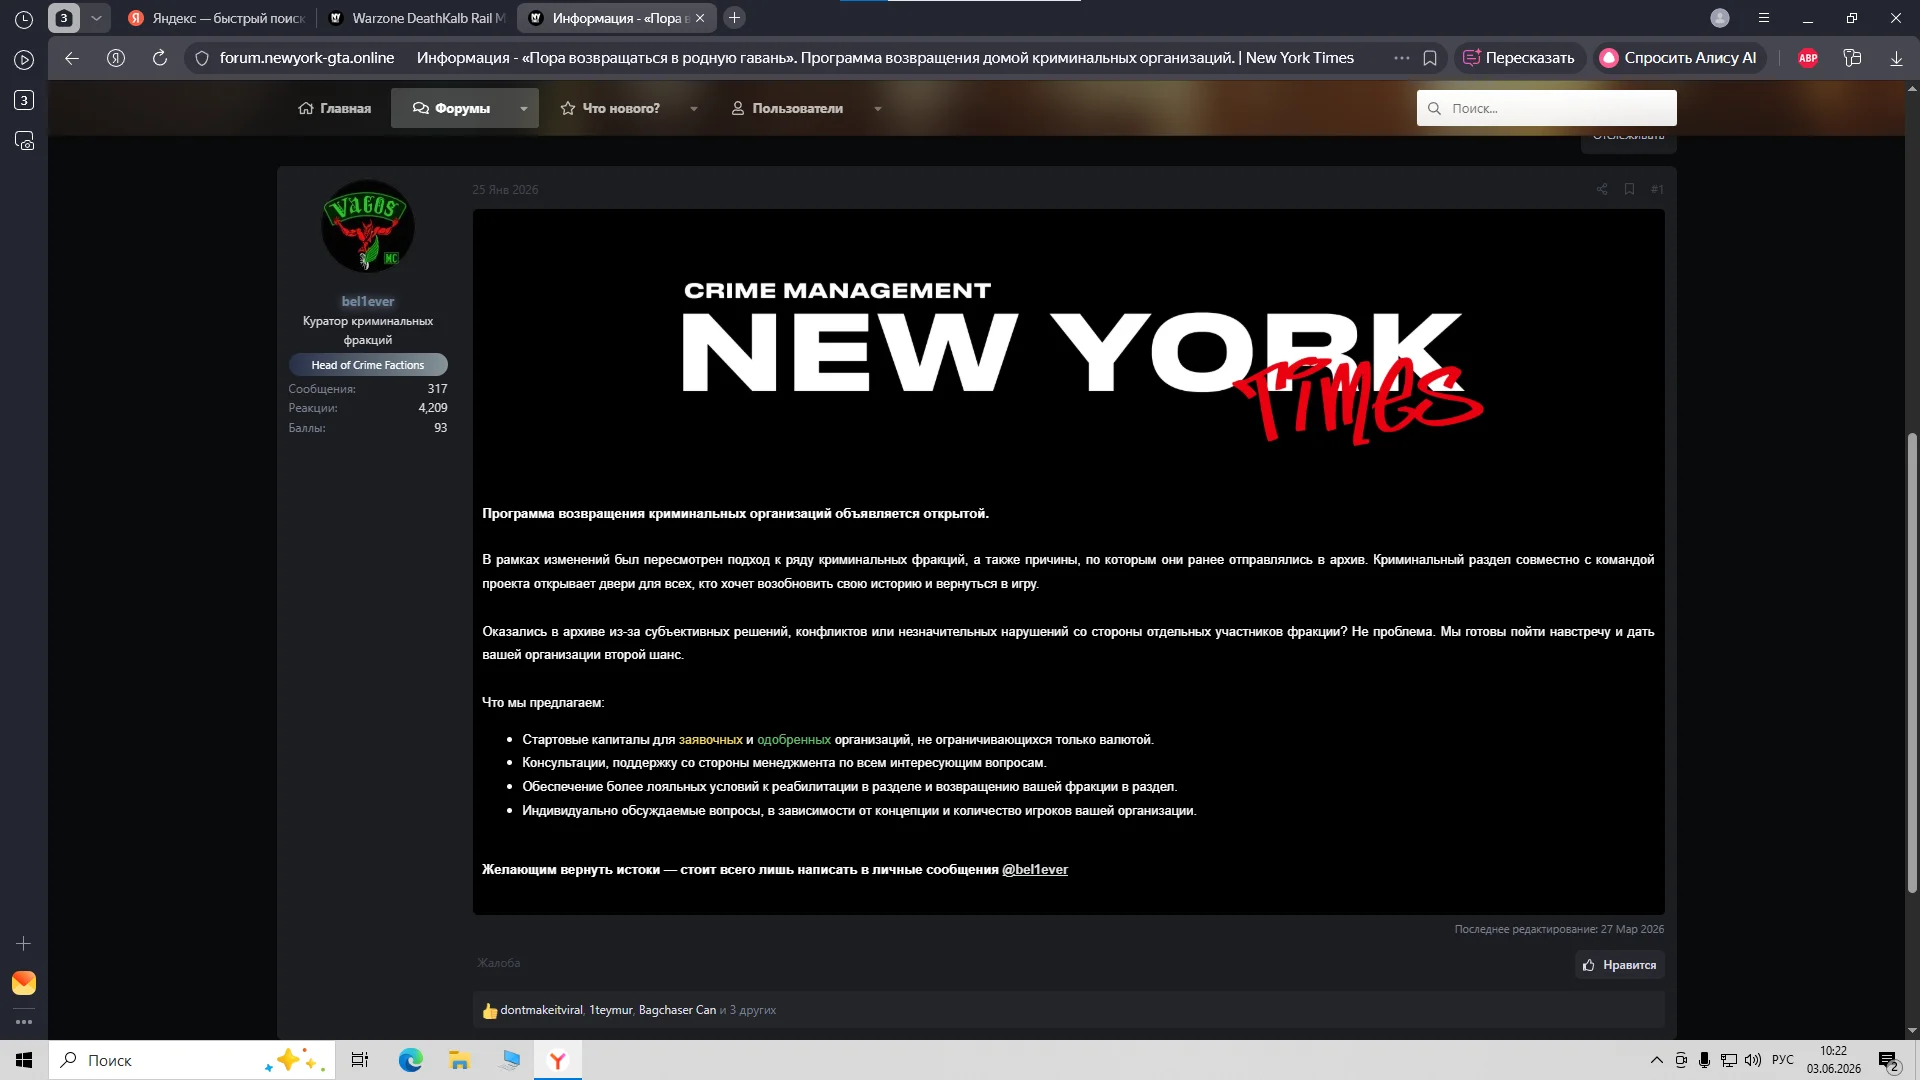The width and height of the screenshot is (1920, 1080).
Task: Open bel1ever username profile link
Action: (x=367, y=301)
